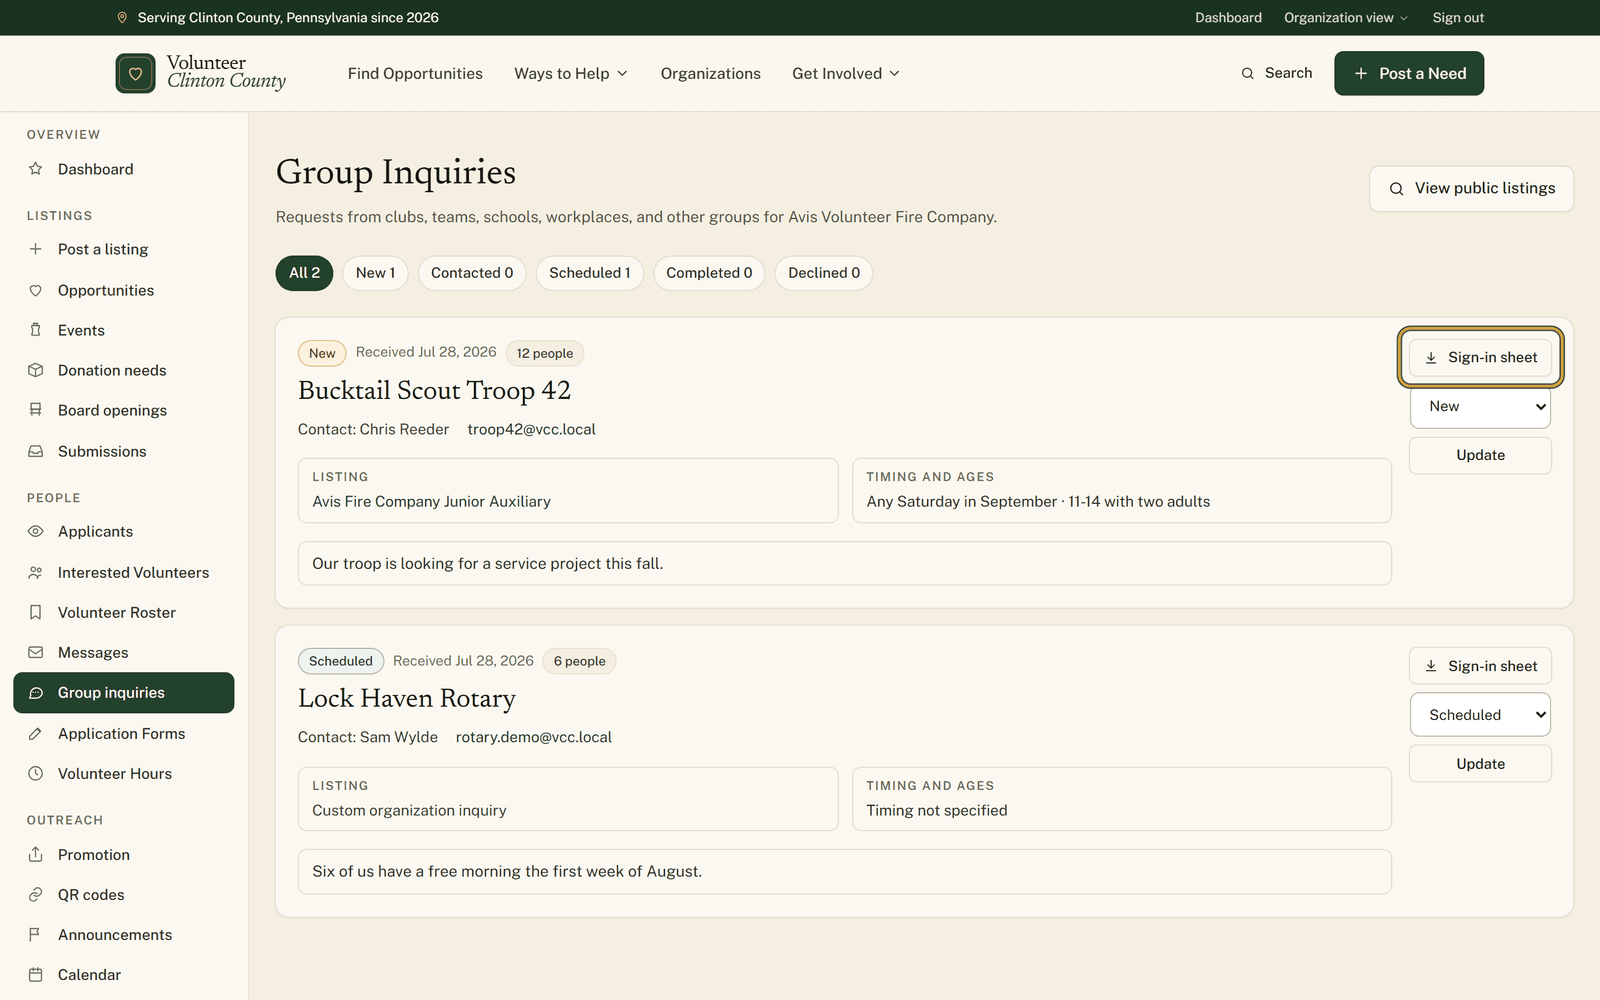Filter inquiries by Completed 0

tap(709, 273)
